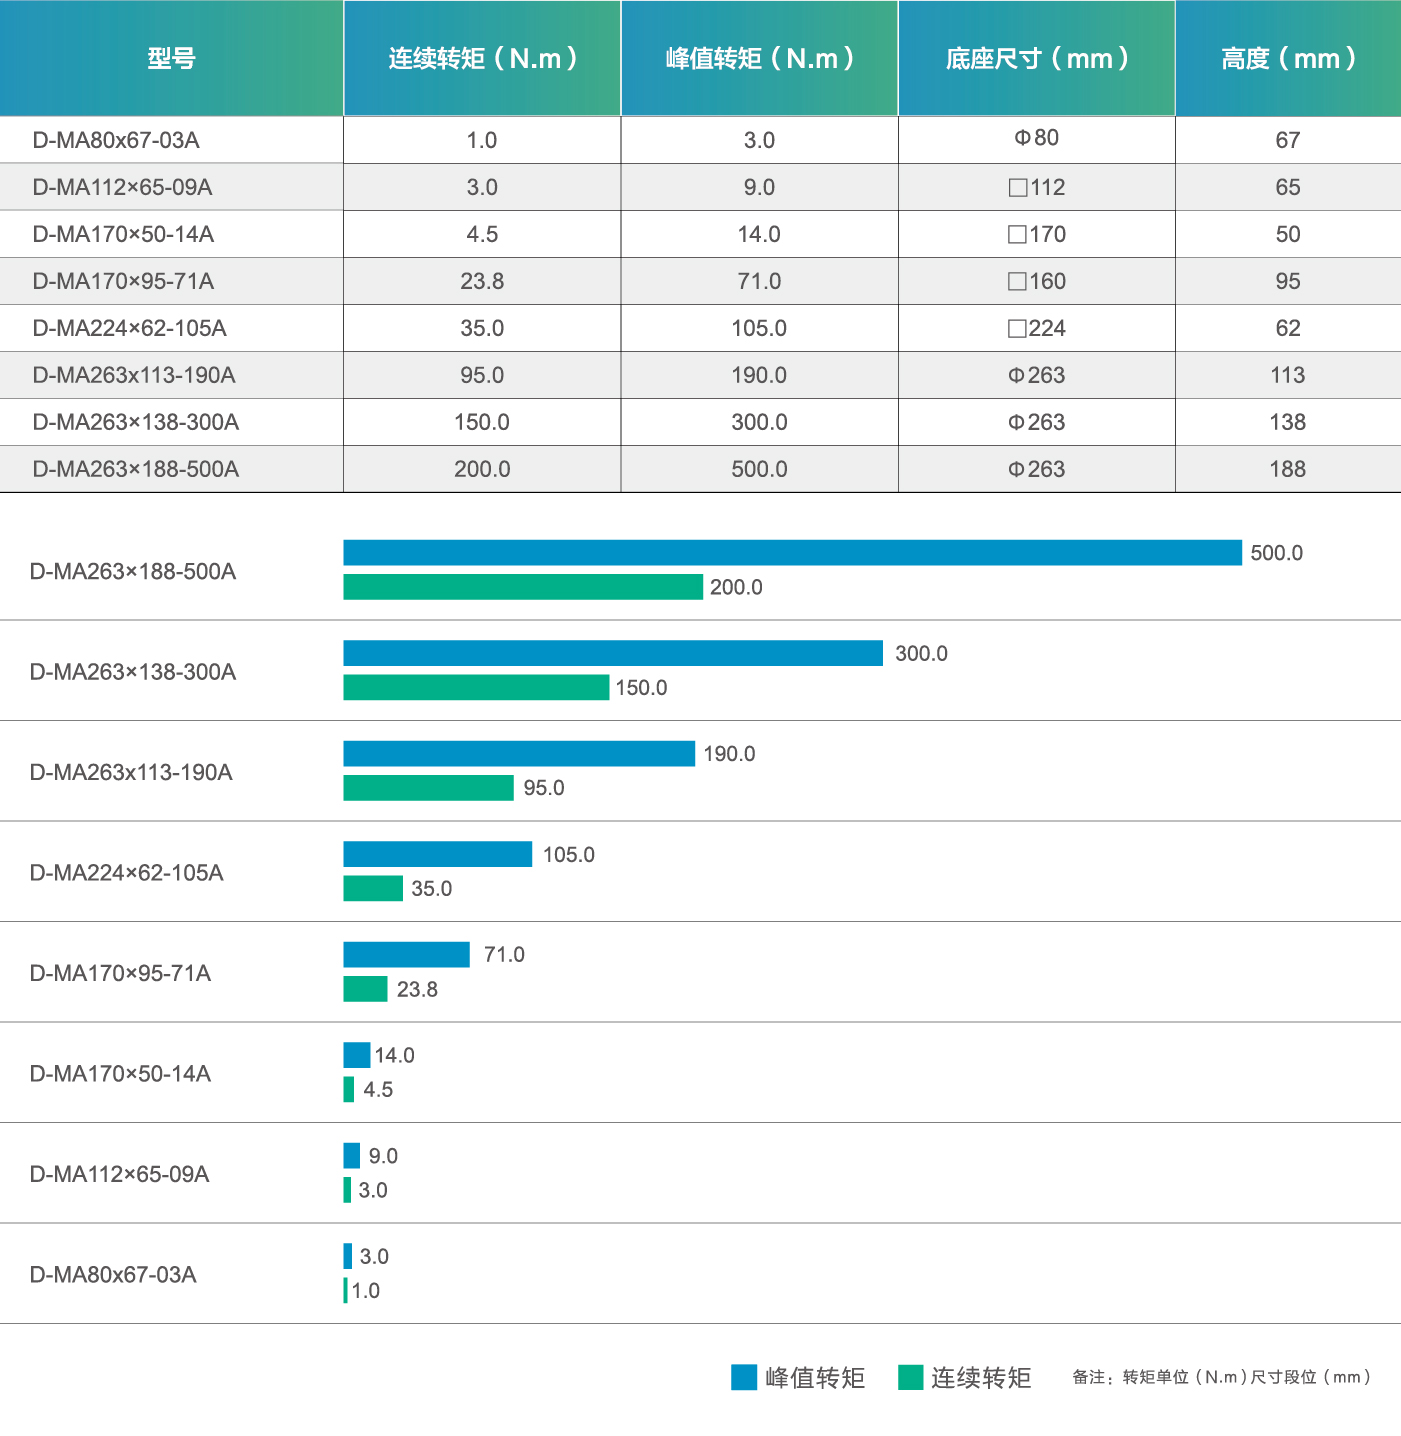
Task: Click the green 连续转矩 legend swatch
Action: [910, 1377]
